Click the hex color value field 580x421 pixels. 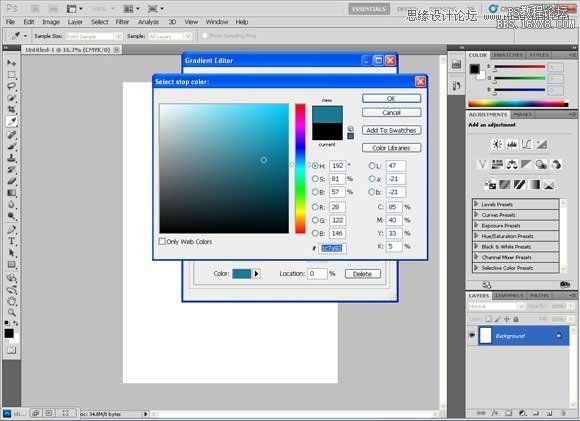click(332, 248)
